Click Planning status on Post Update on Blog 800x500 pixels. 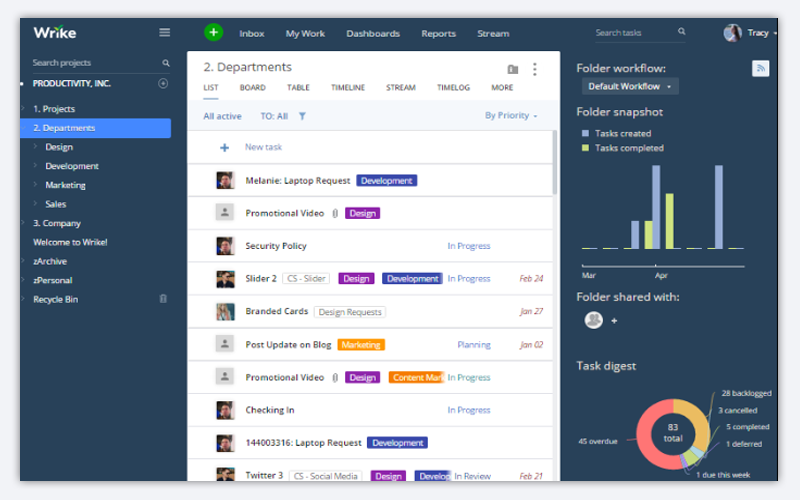pyautogui.click(x=473, y=345)
